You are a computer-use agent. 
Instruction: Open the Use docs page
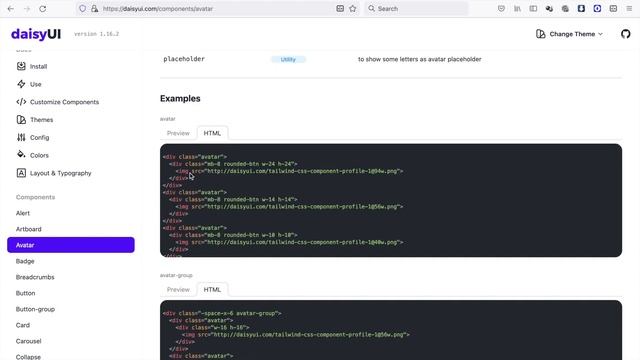pyautogui.click(x=36, y=84)
